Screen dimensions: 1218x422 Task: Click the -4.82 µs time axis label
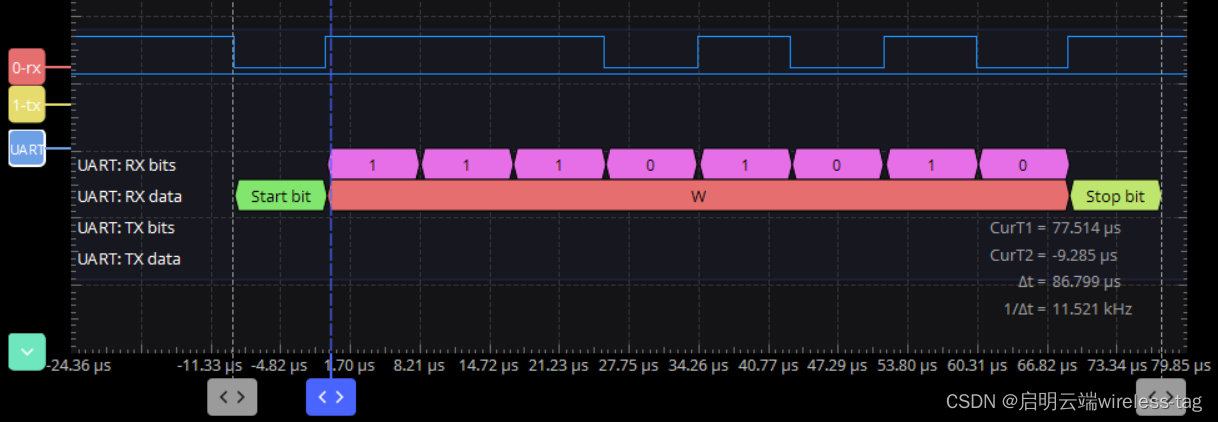coord(281,366)
